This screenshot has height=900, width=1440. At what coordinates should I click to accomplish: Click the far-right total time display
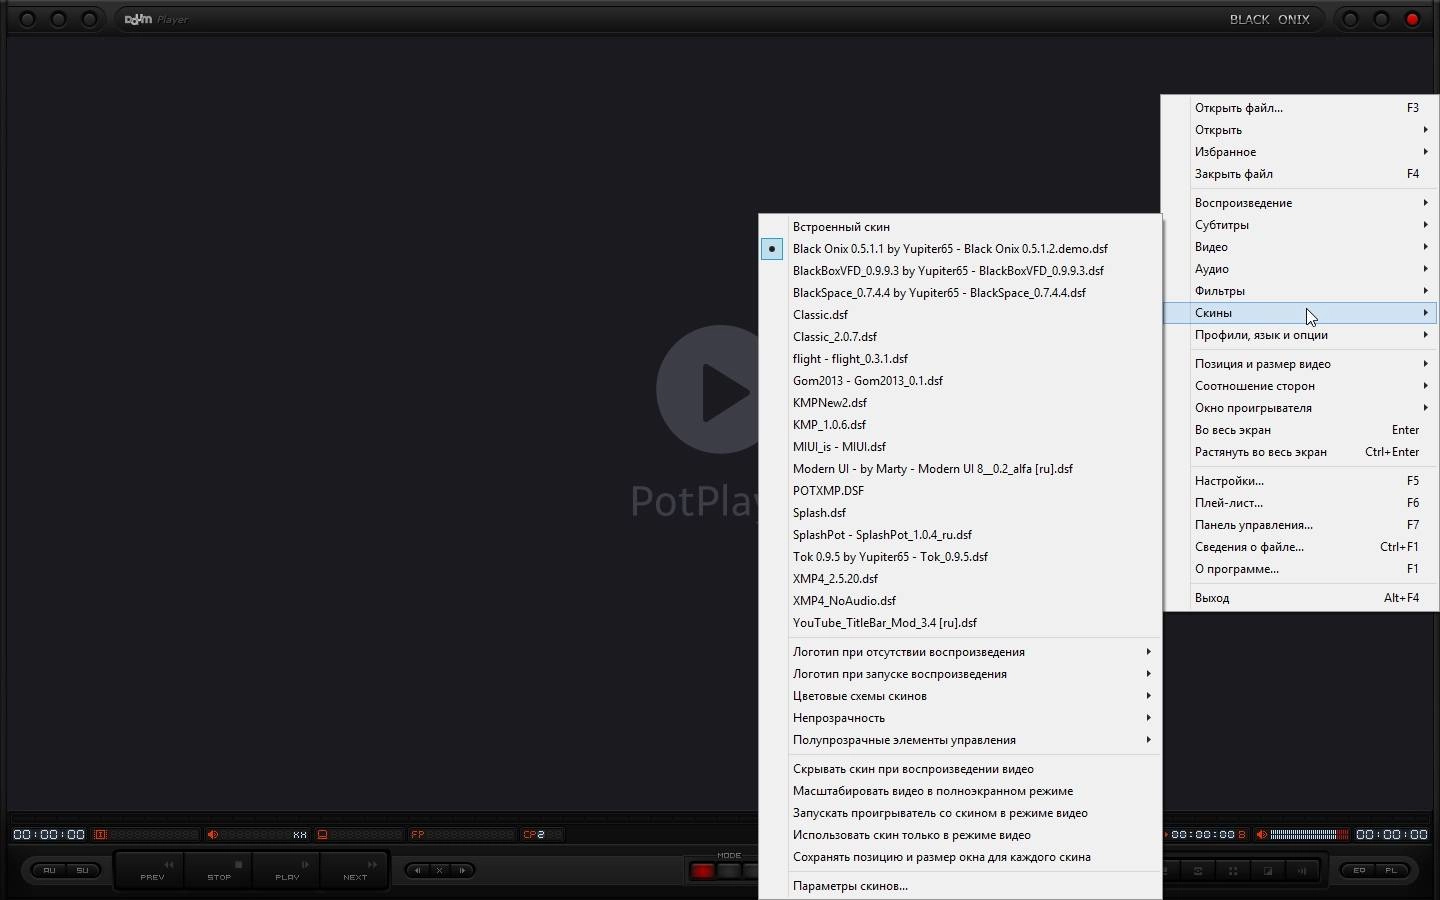click(x=1392, y=834)
